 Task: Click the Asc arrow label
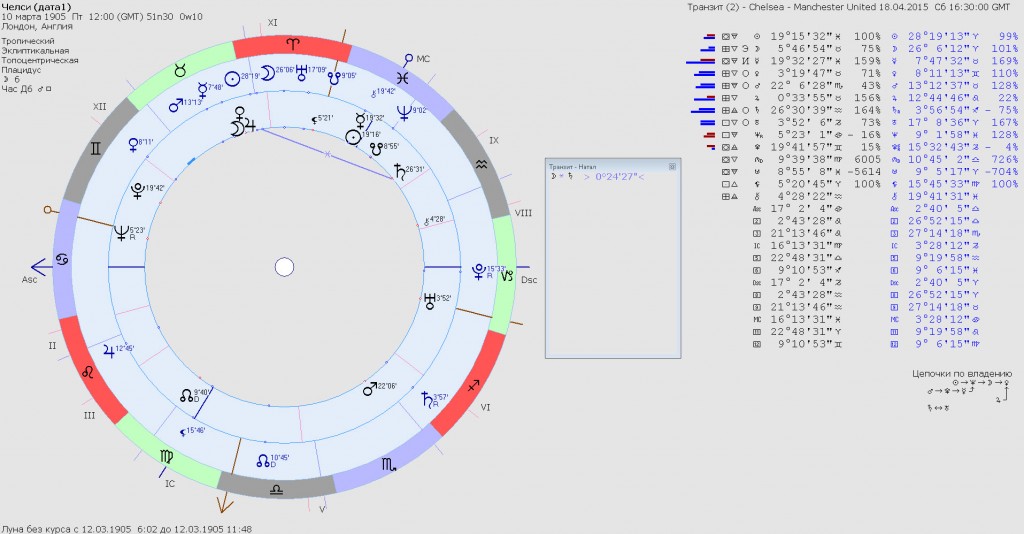(30, 279)
